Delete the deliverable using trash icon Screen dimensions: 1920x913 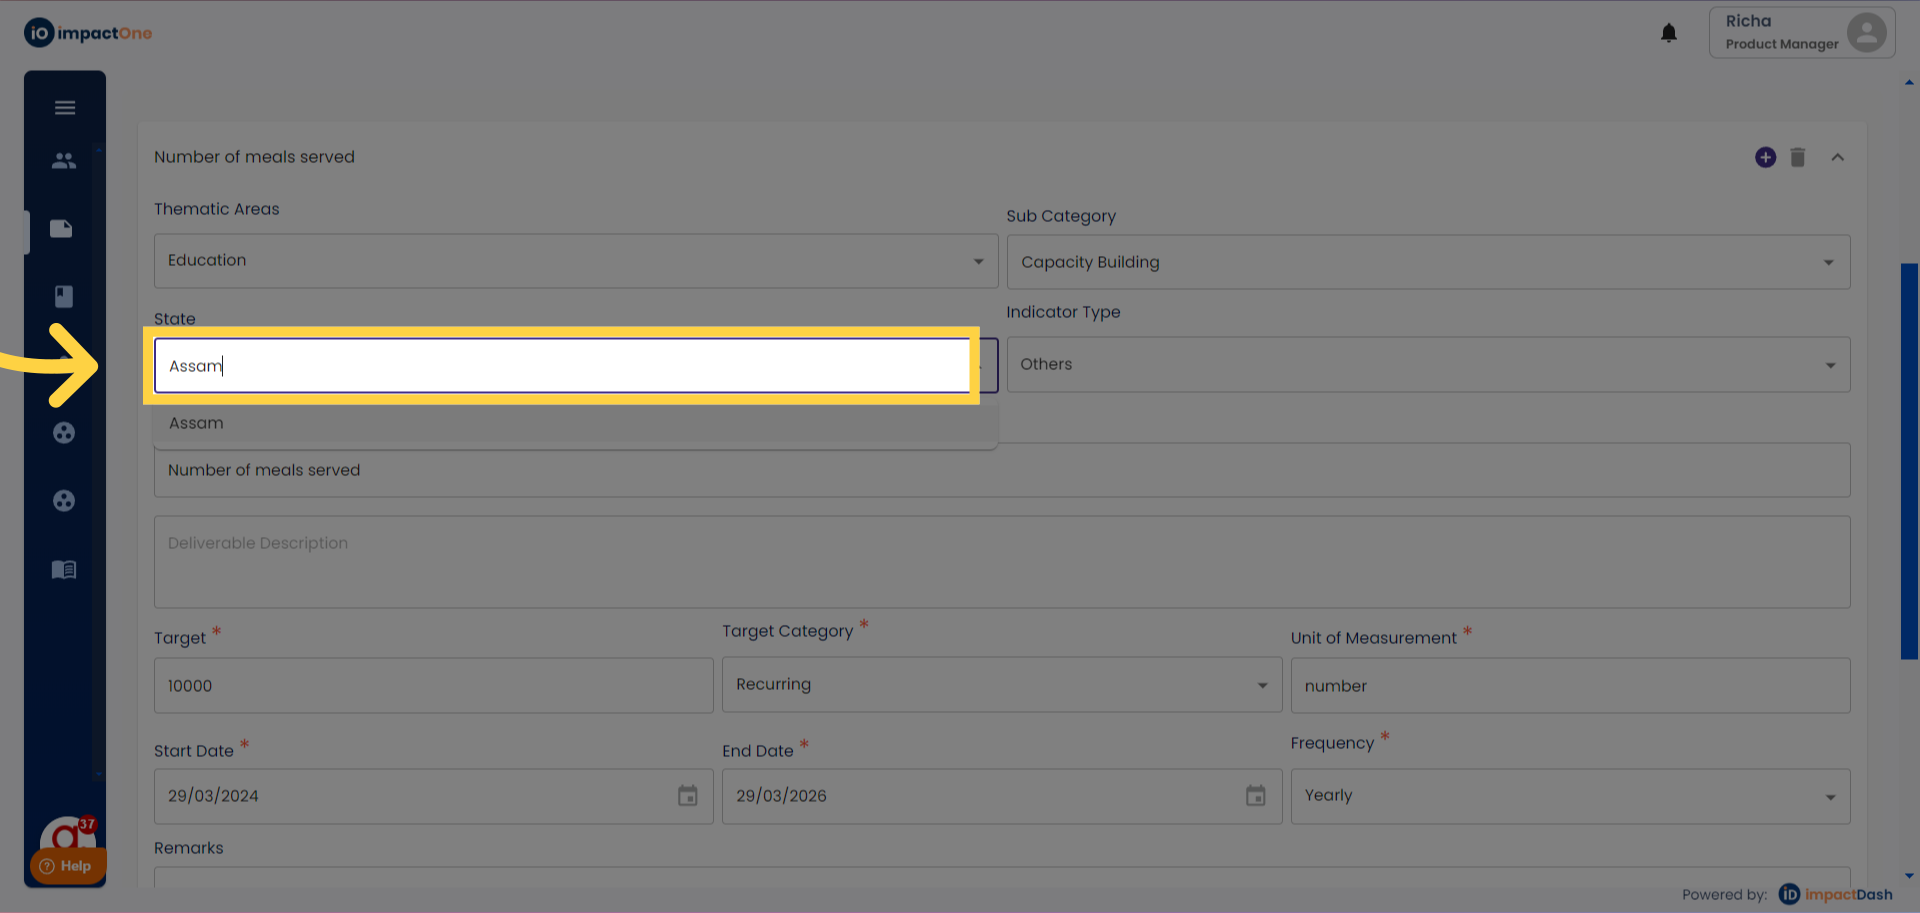tap(1797, 158)
